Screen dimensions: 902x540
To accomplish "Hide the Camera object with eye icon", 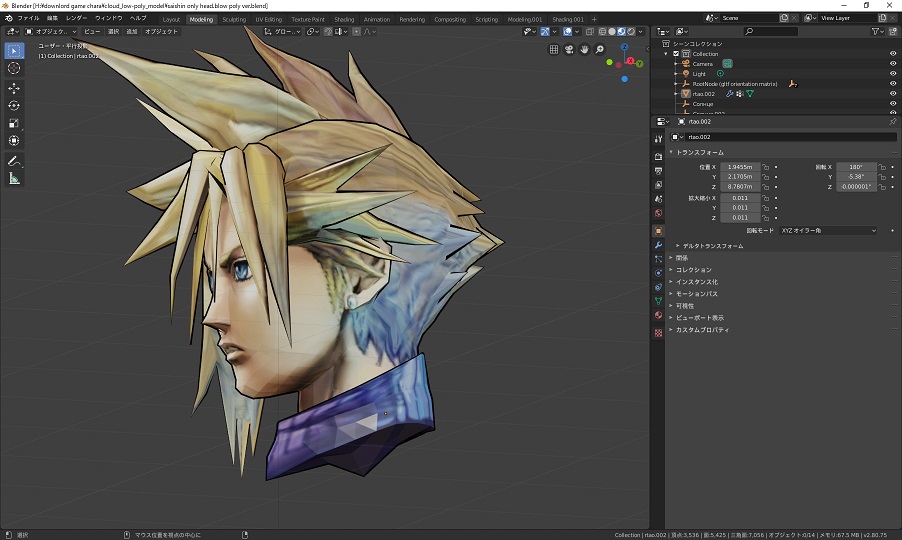I will coord(893,64).
